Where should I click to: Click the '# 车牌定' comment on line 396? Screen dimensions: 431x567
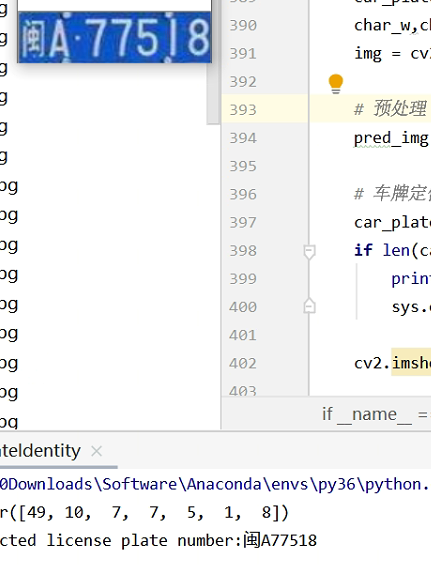point(392,193)
